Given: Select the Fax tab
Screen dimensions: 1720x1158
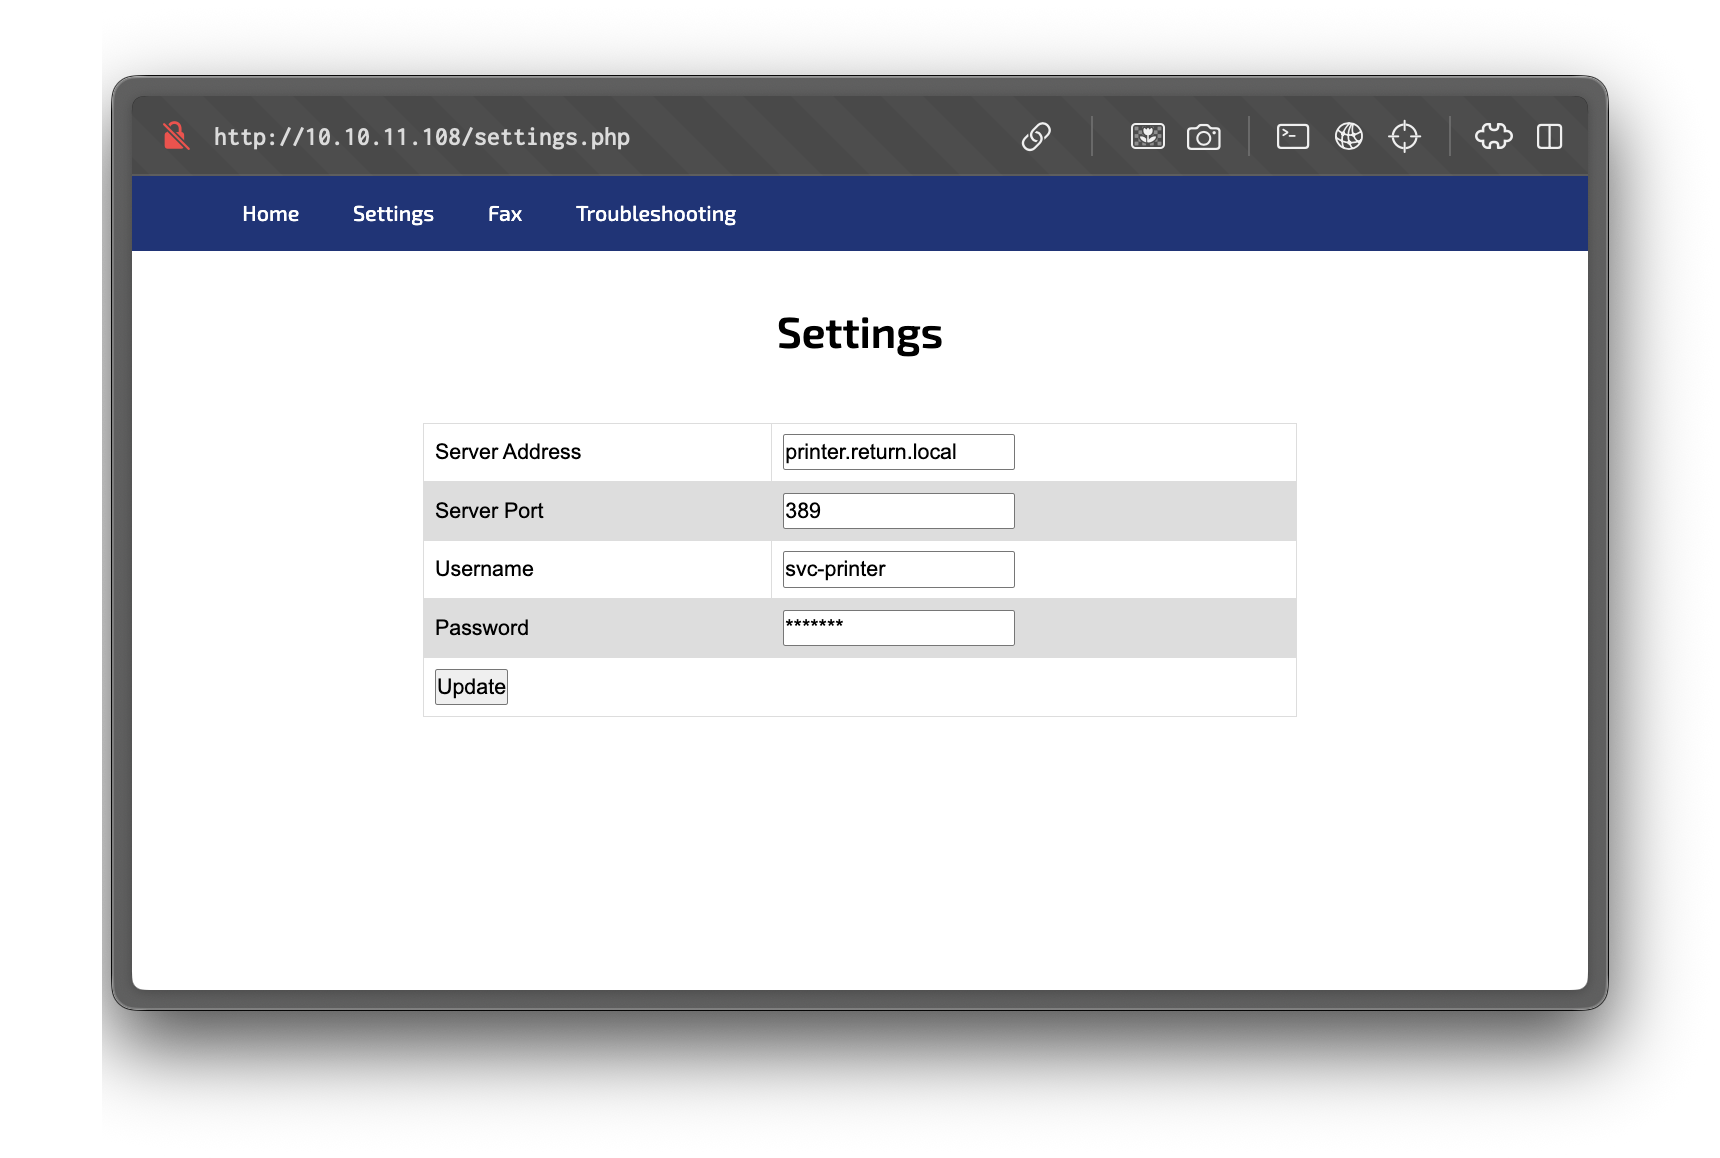Looking at the screenshot, I should [505, 213].
